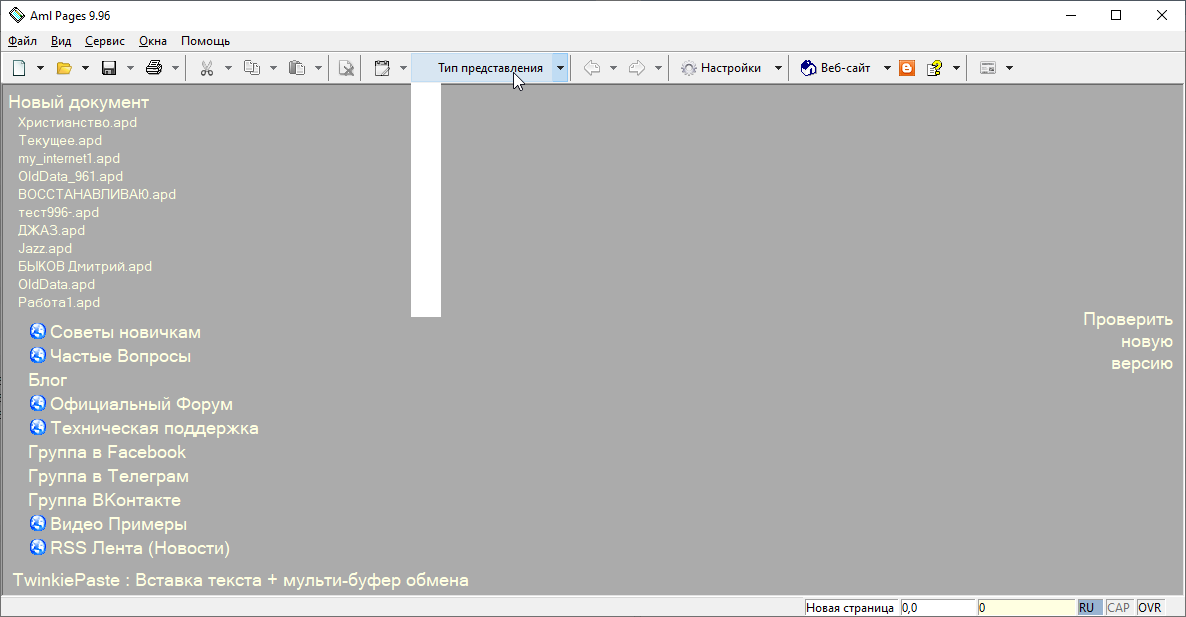Screen dimensions: 1186x617
Task: Expand the dropdown arrow beside help icon
Action: 956,68
